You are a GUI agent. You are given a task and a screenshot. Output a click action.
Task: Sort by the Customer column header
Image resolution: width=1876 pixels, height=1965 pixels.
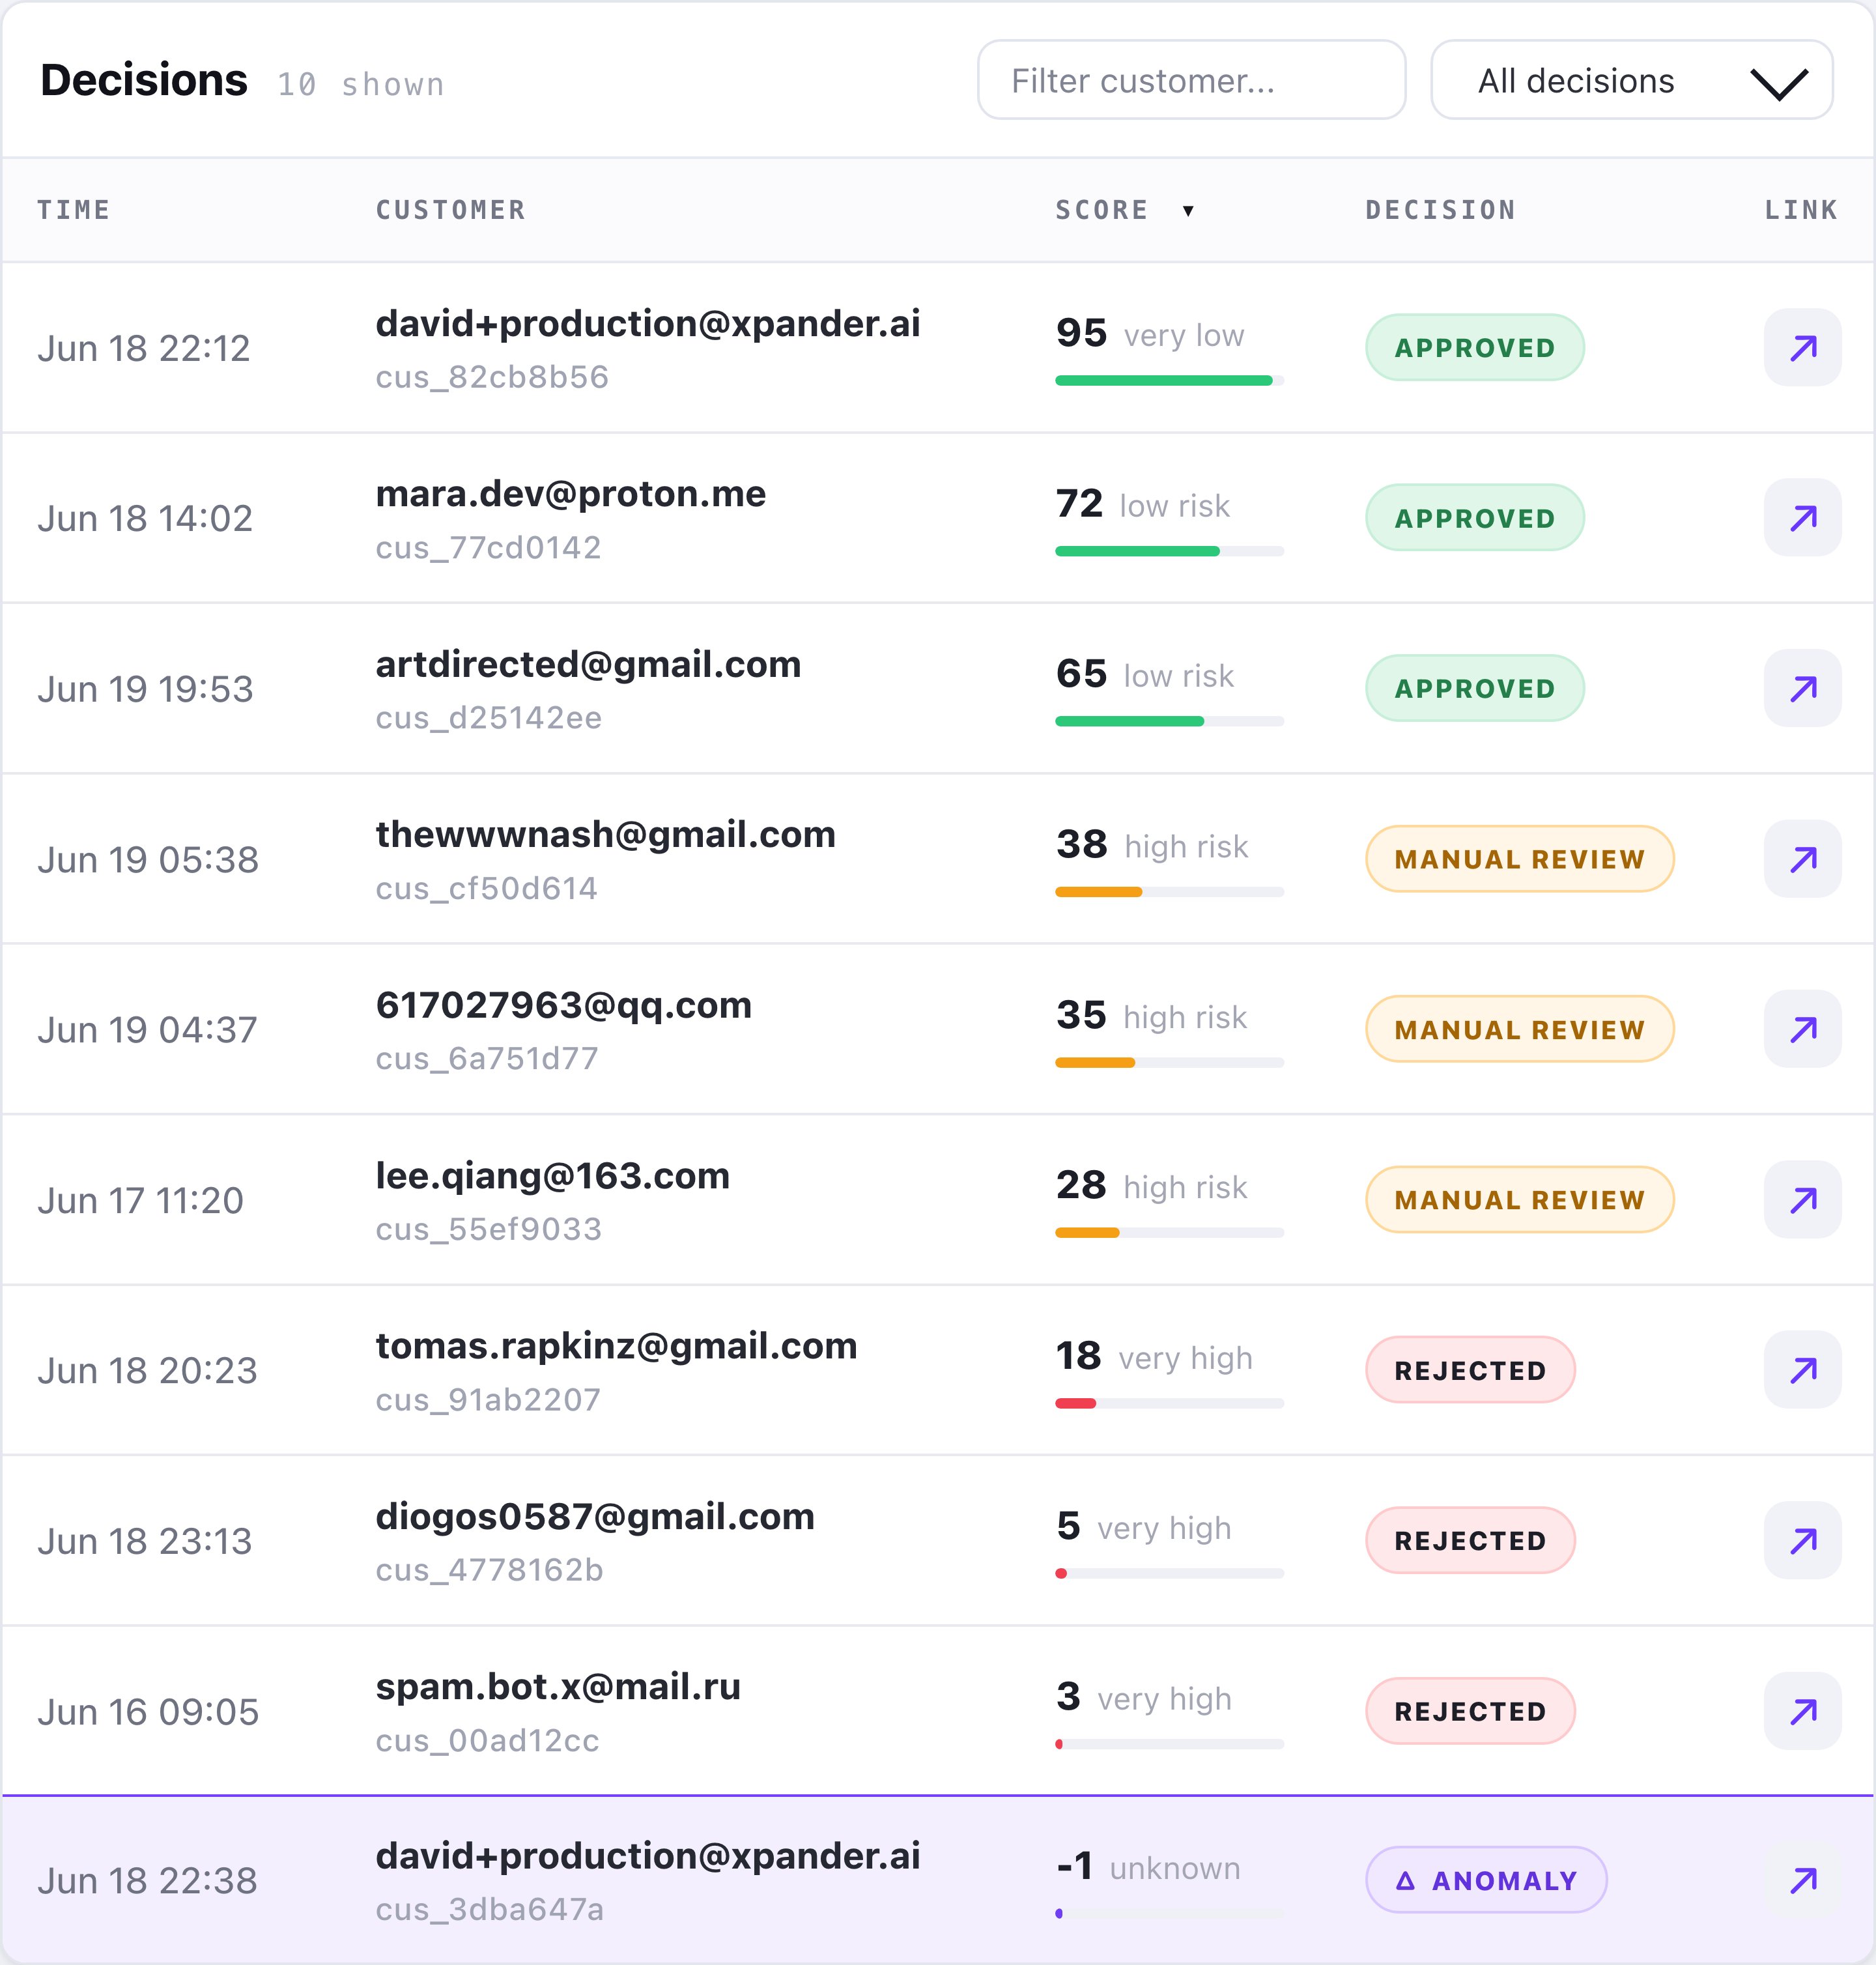451,210
